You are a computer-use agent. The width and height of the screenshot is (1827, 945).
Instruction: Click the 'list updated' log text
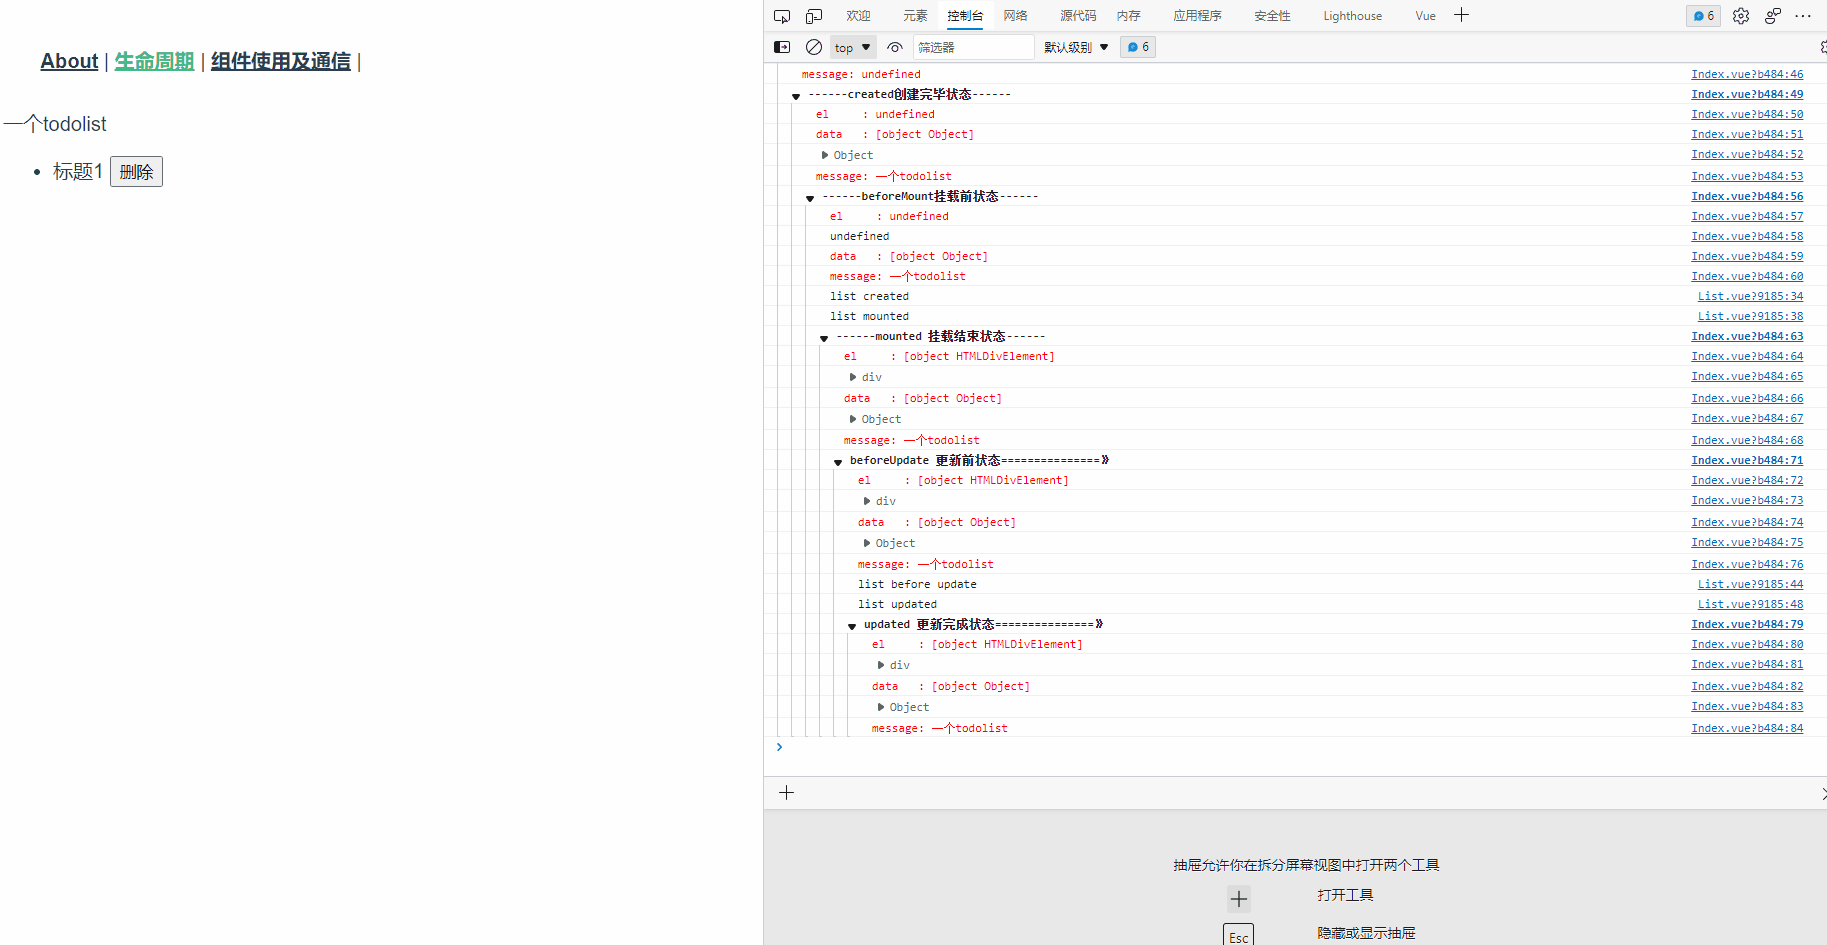tap(897, 604)
